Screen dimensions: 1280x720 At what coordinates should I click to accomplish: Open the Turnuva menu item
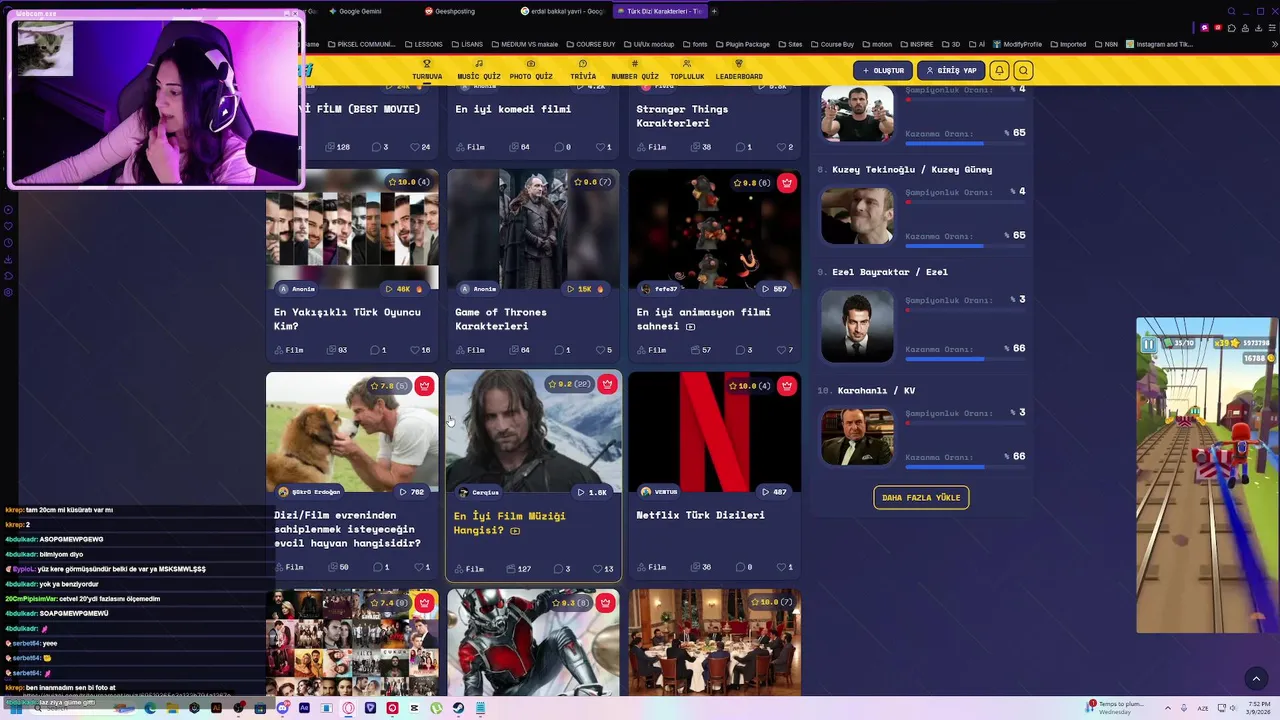[x=427, y=70]
